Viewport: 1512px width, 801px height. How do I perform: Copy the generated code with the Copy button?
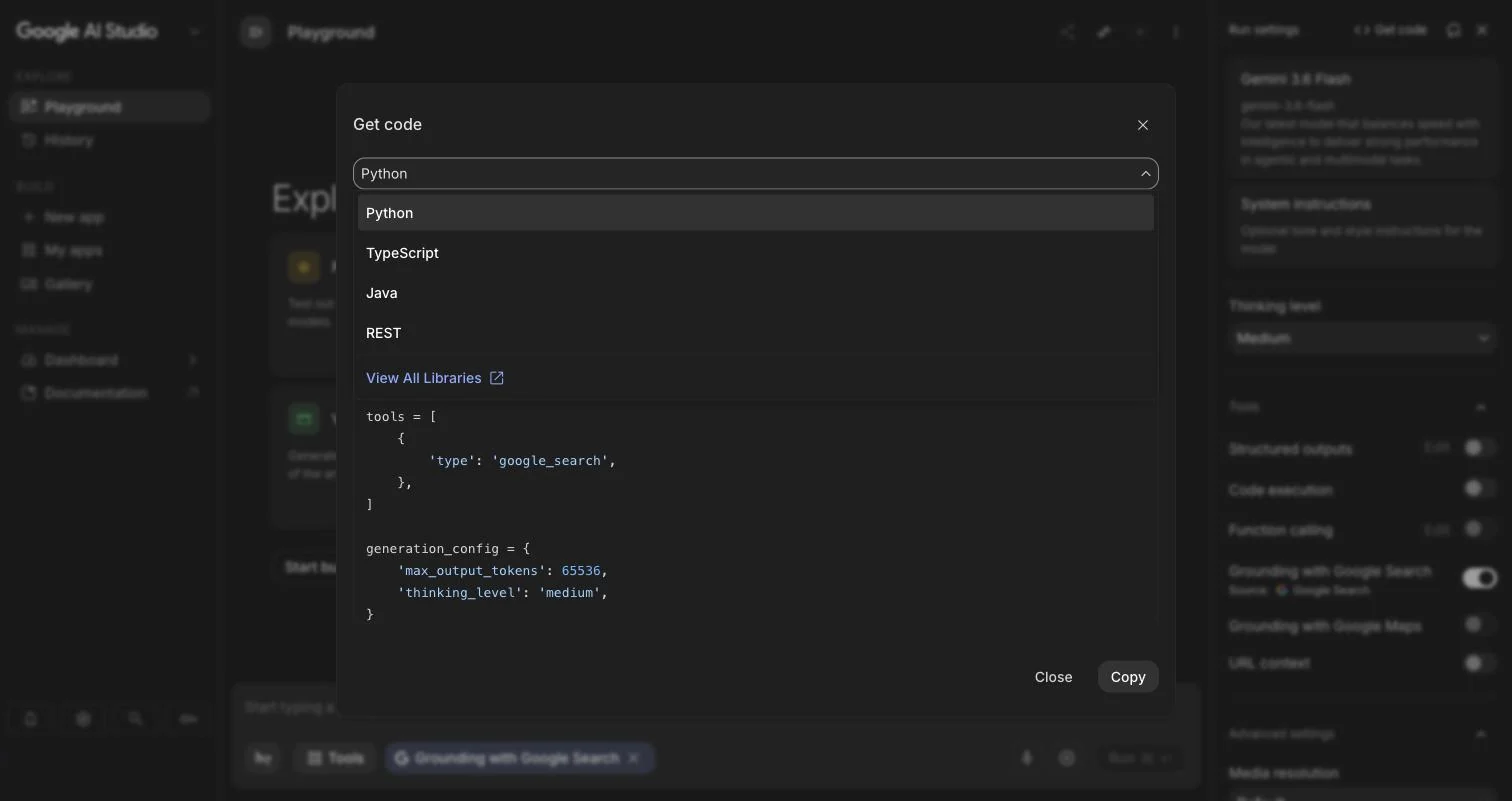tap(1128, 677)
